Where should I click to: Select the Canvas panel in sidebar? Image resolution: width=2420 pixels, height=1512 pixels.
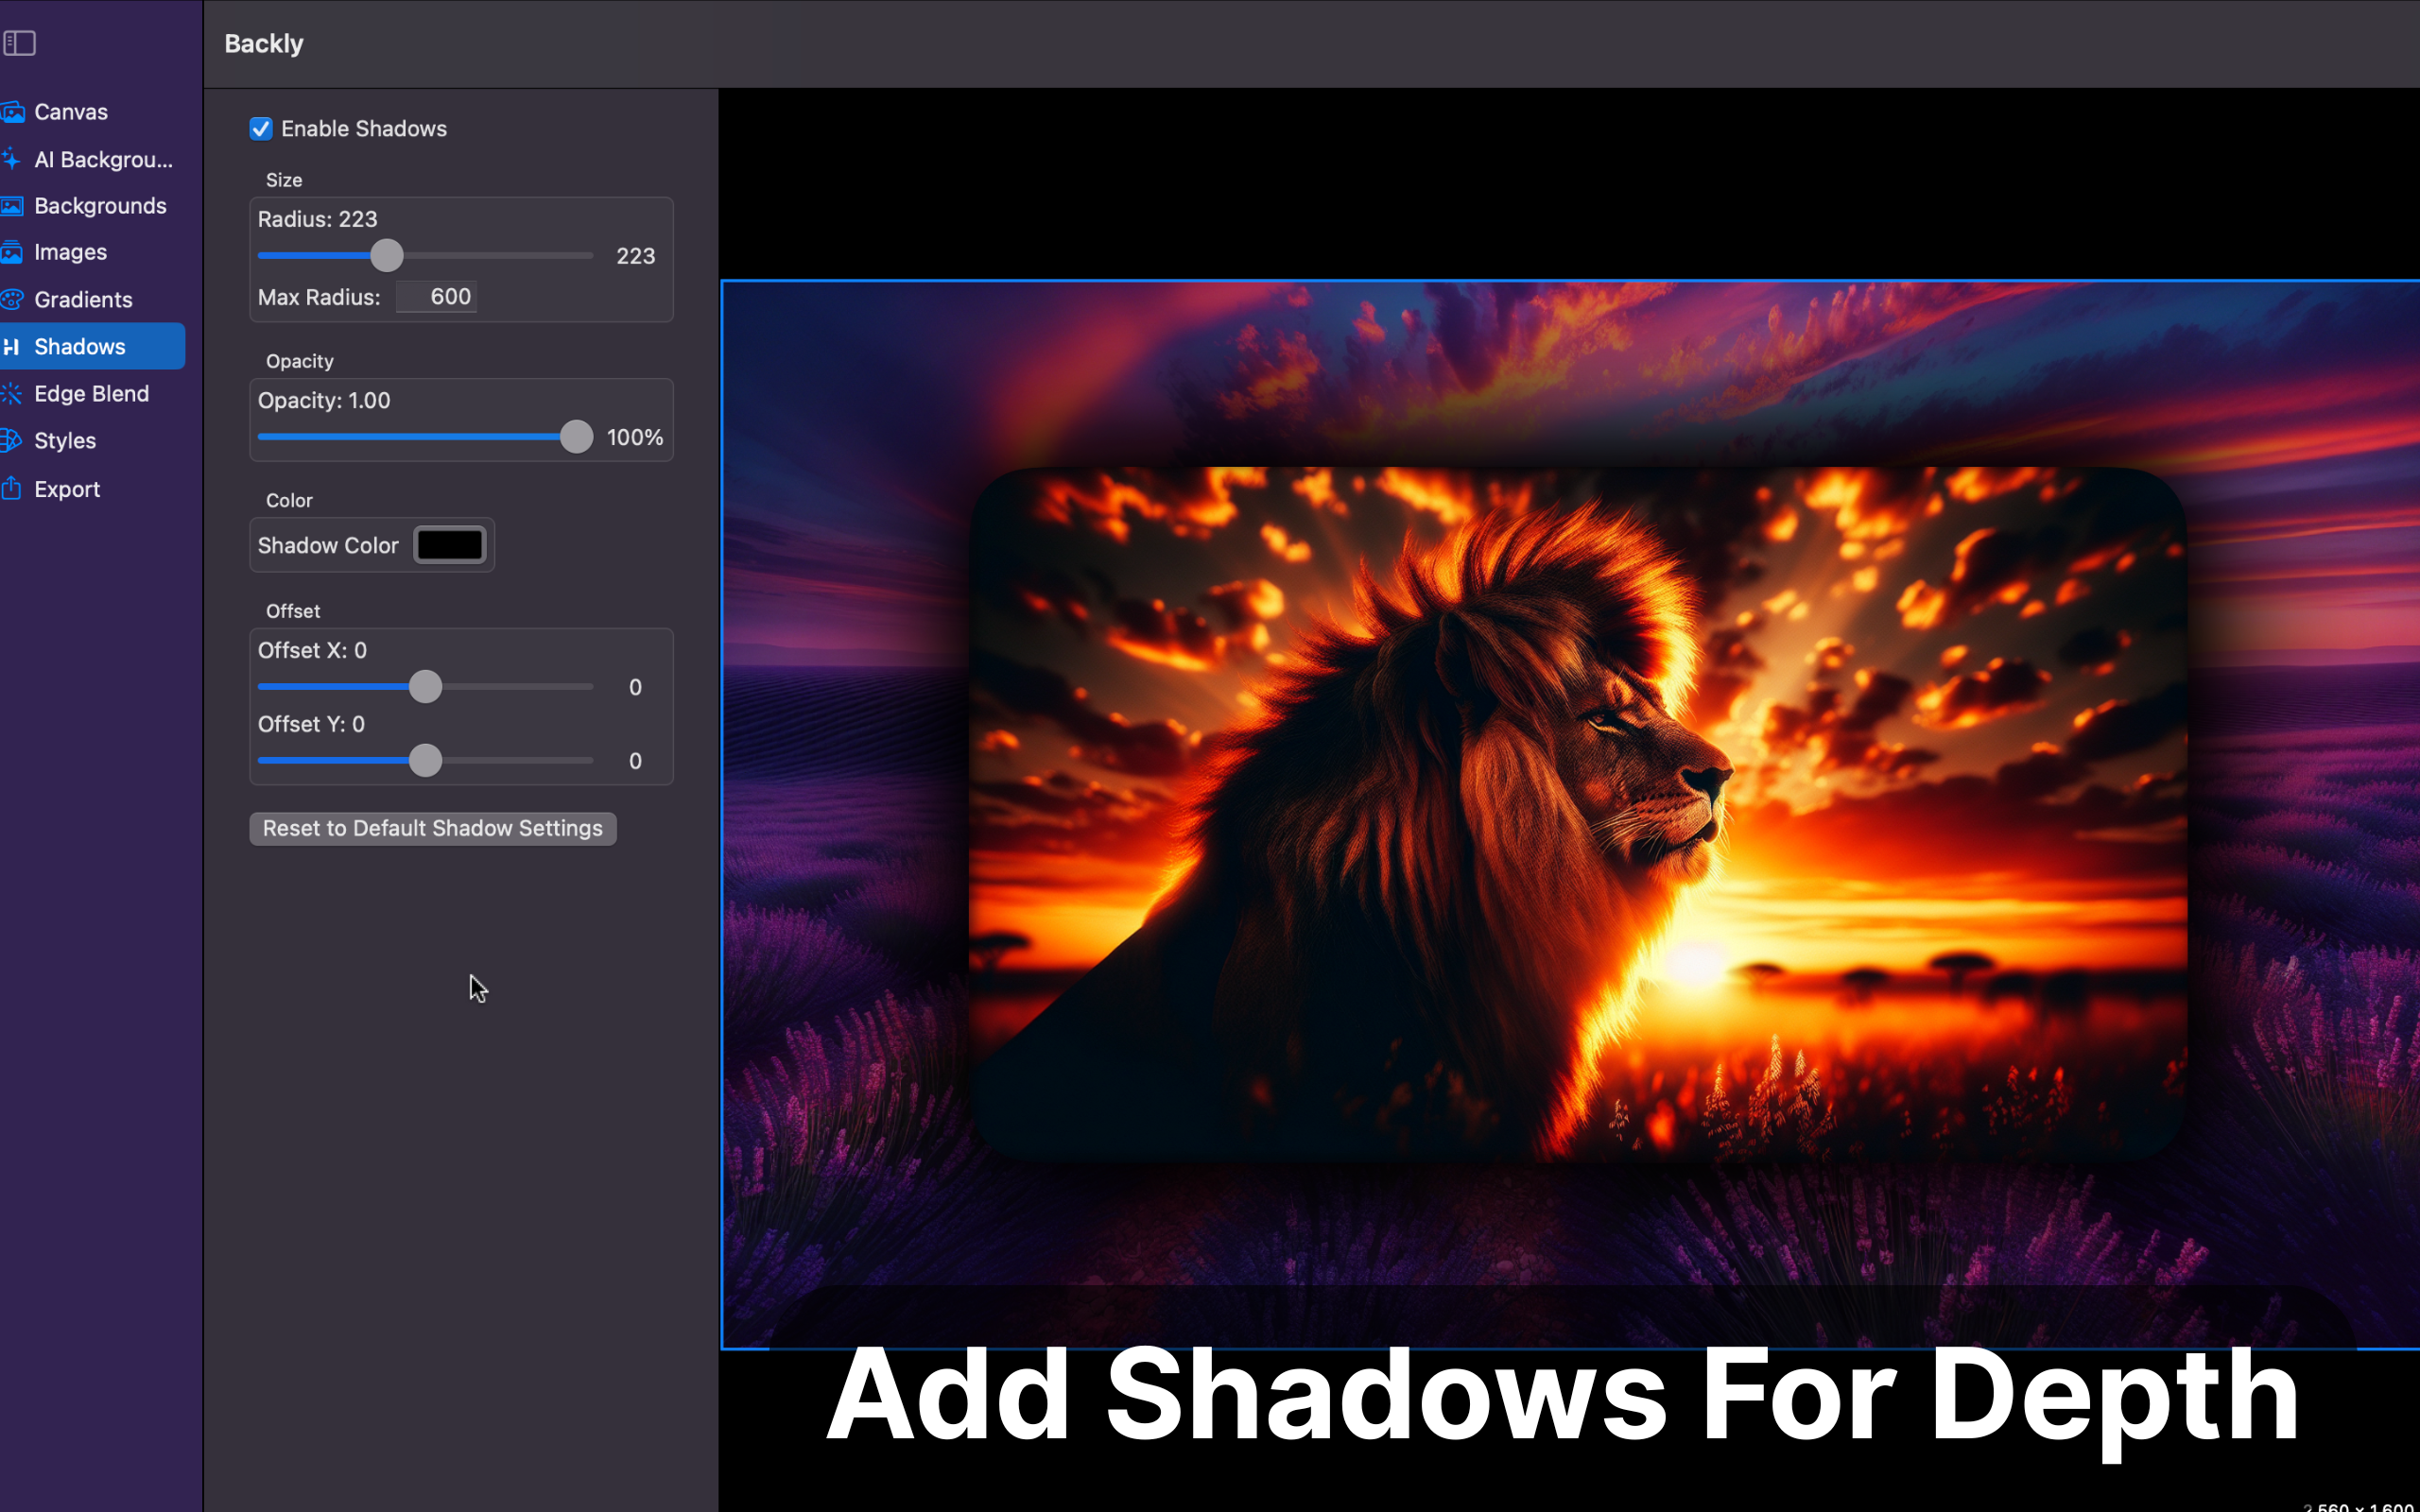tap(70, 111)
